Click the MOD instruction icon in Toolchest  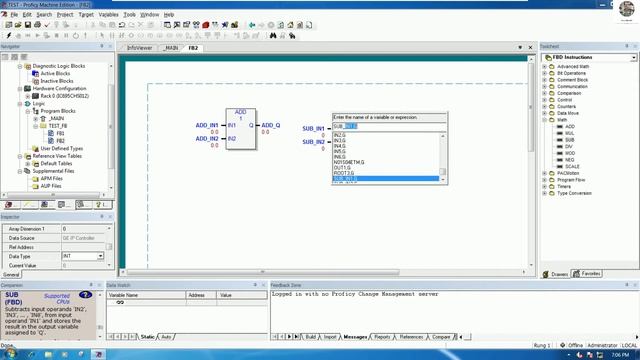point(560,153)
